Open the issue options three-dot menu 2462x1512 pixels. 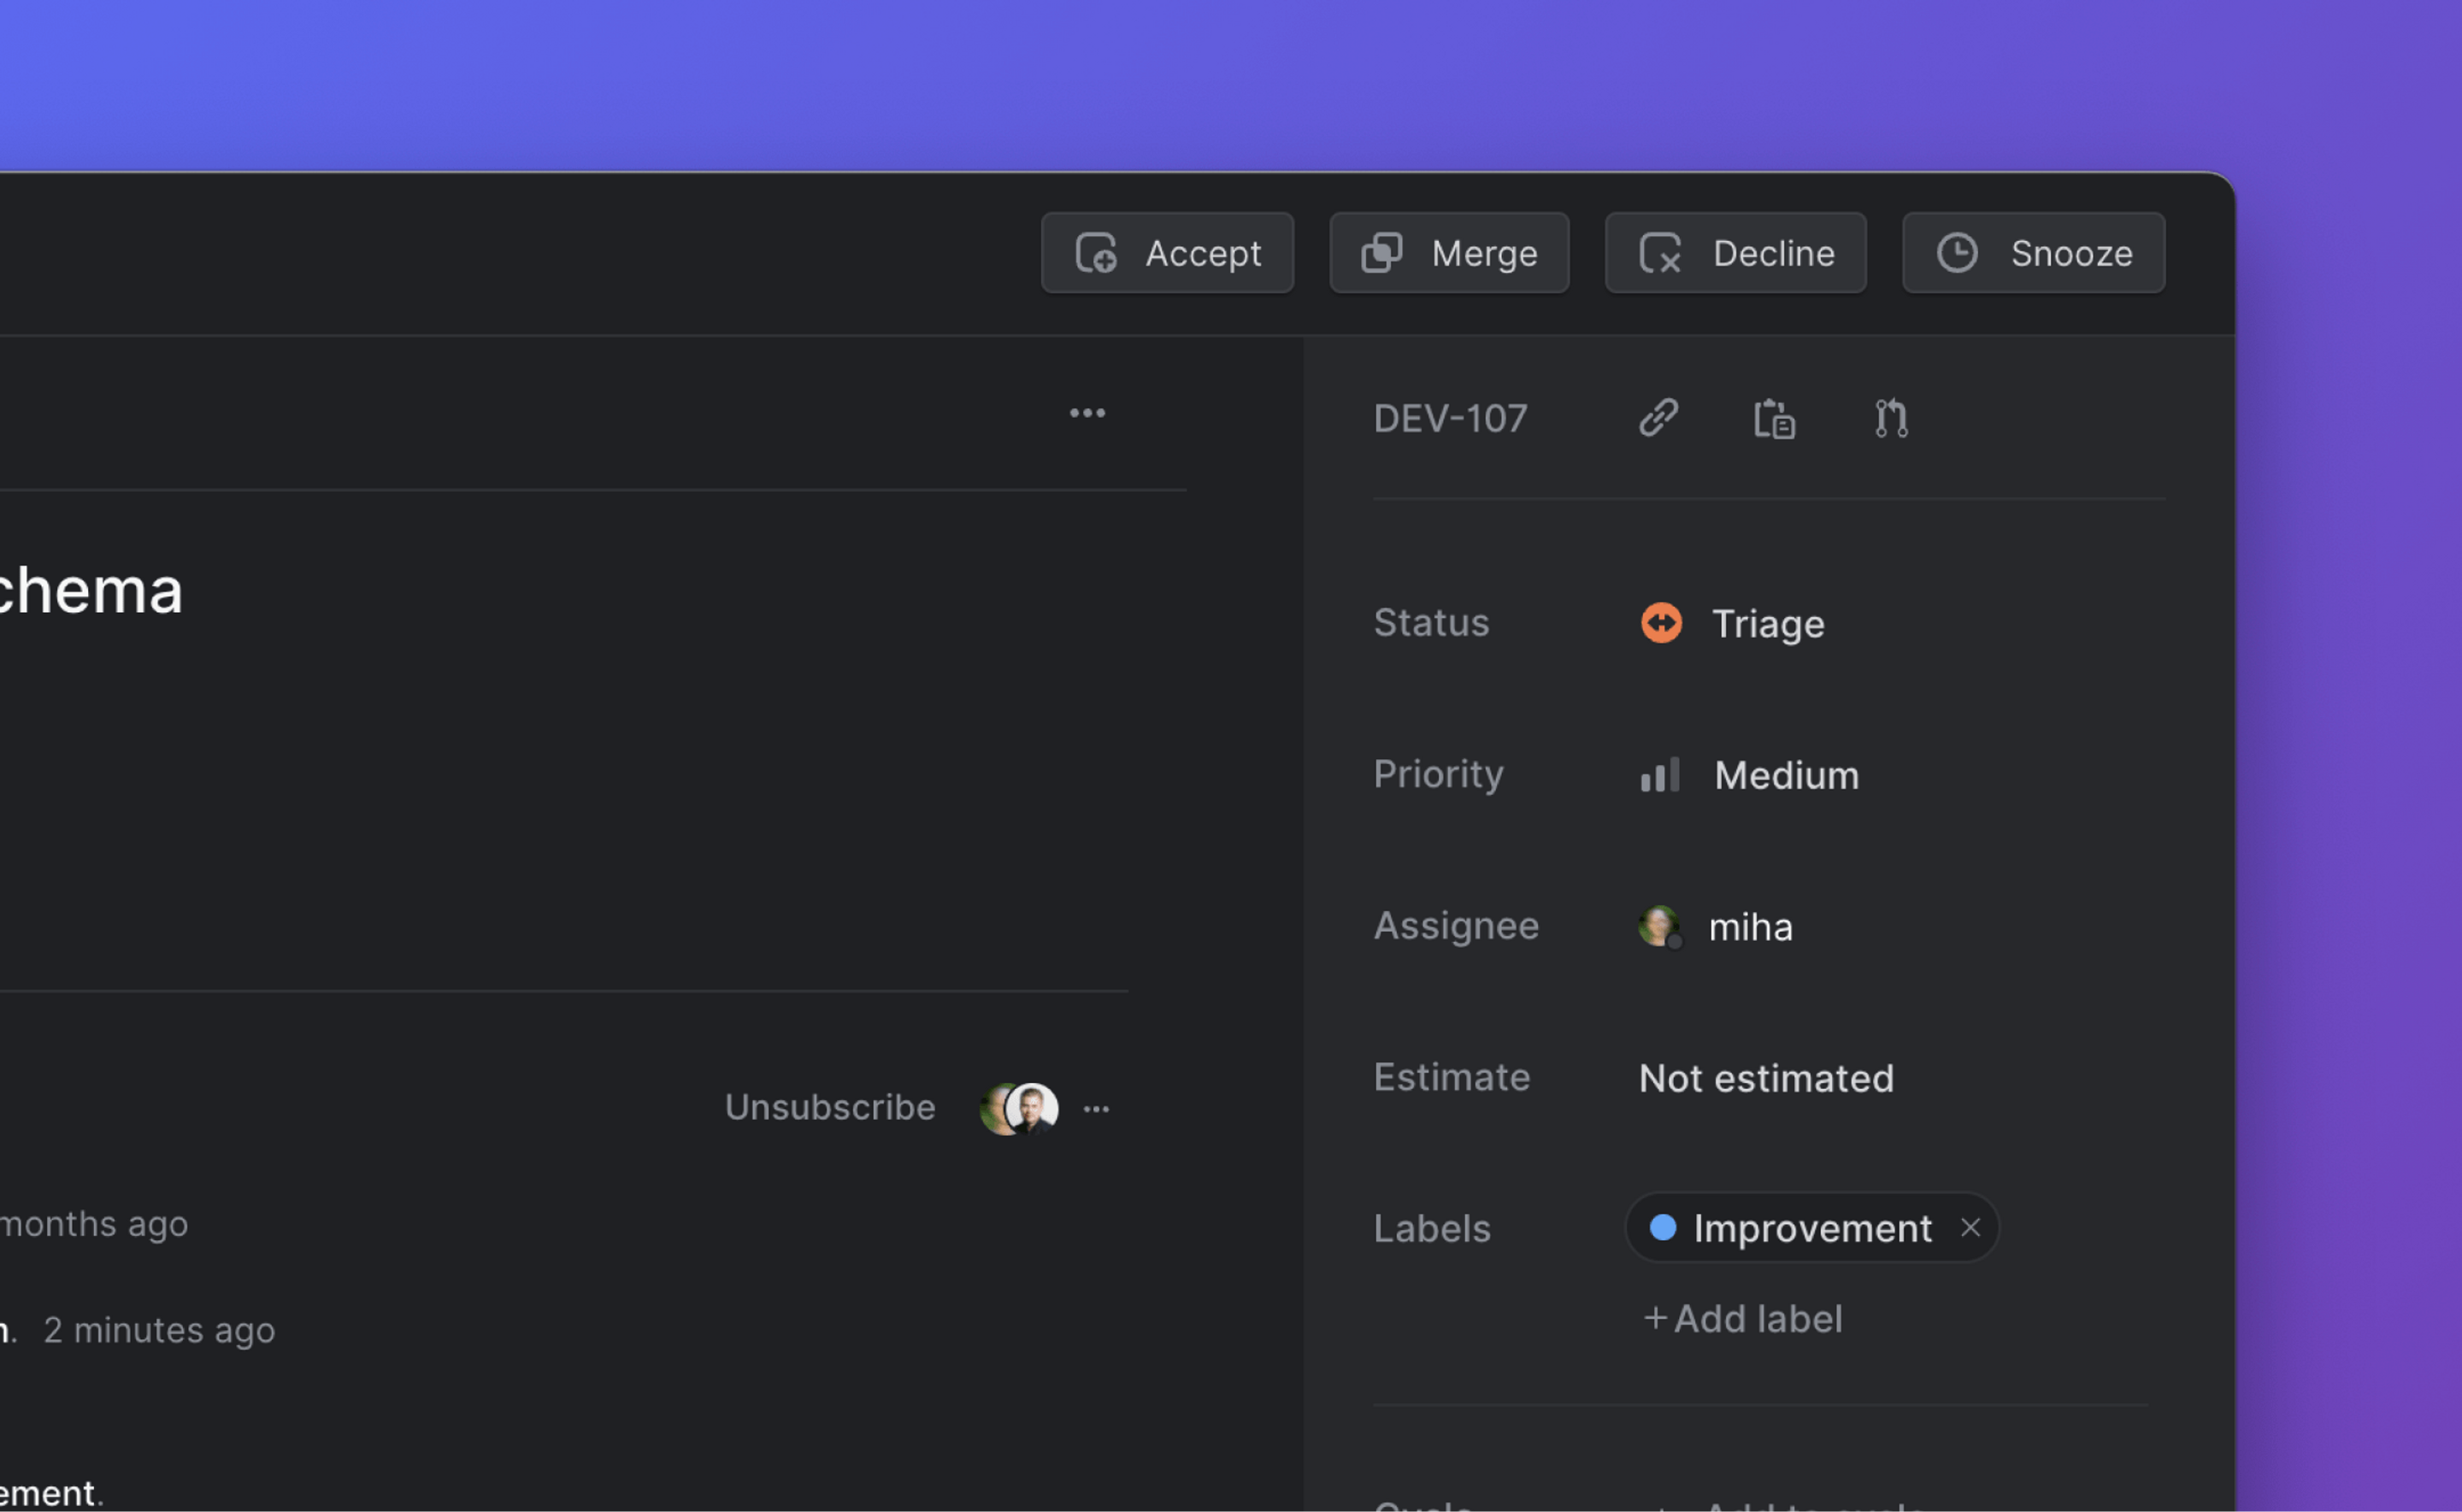(x=1087, y=413)
